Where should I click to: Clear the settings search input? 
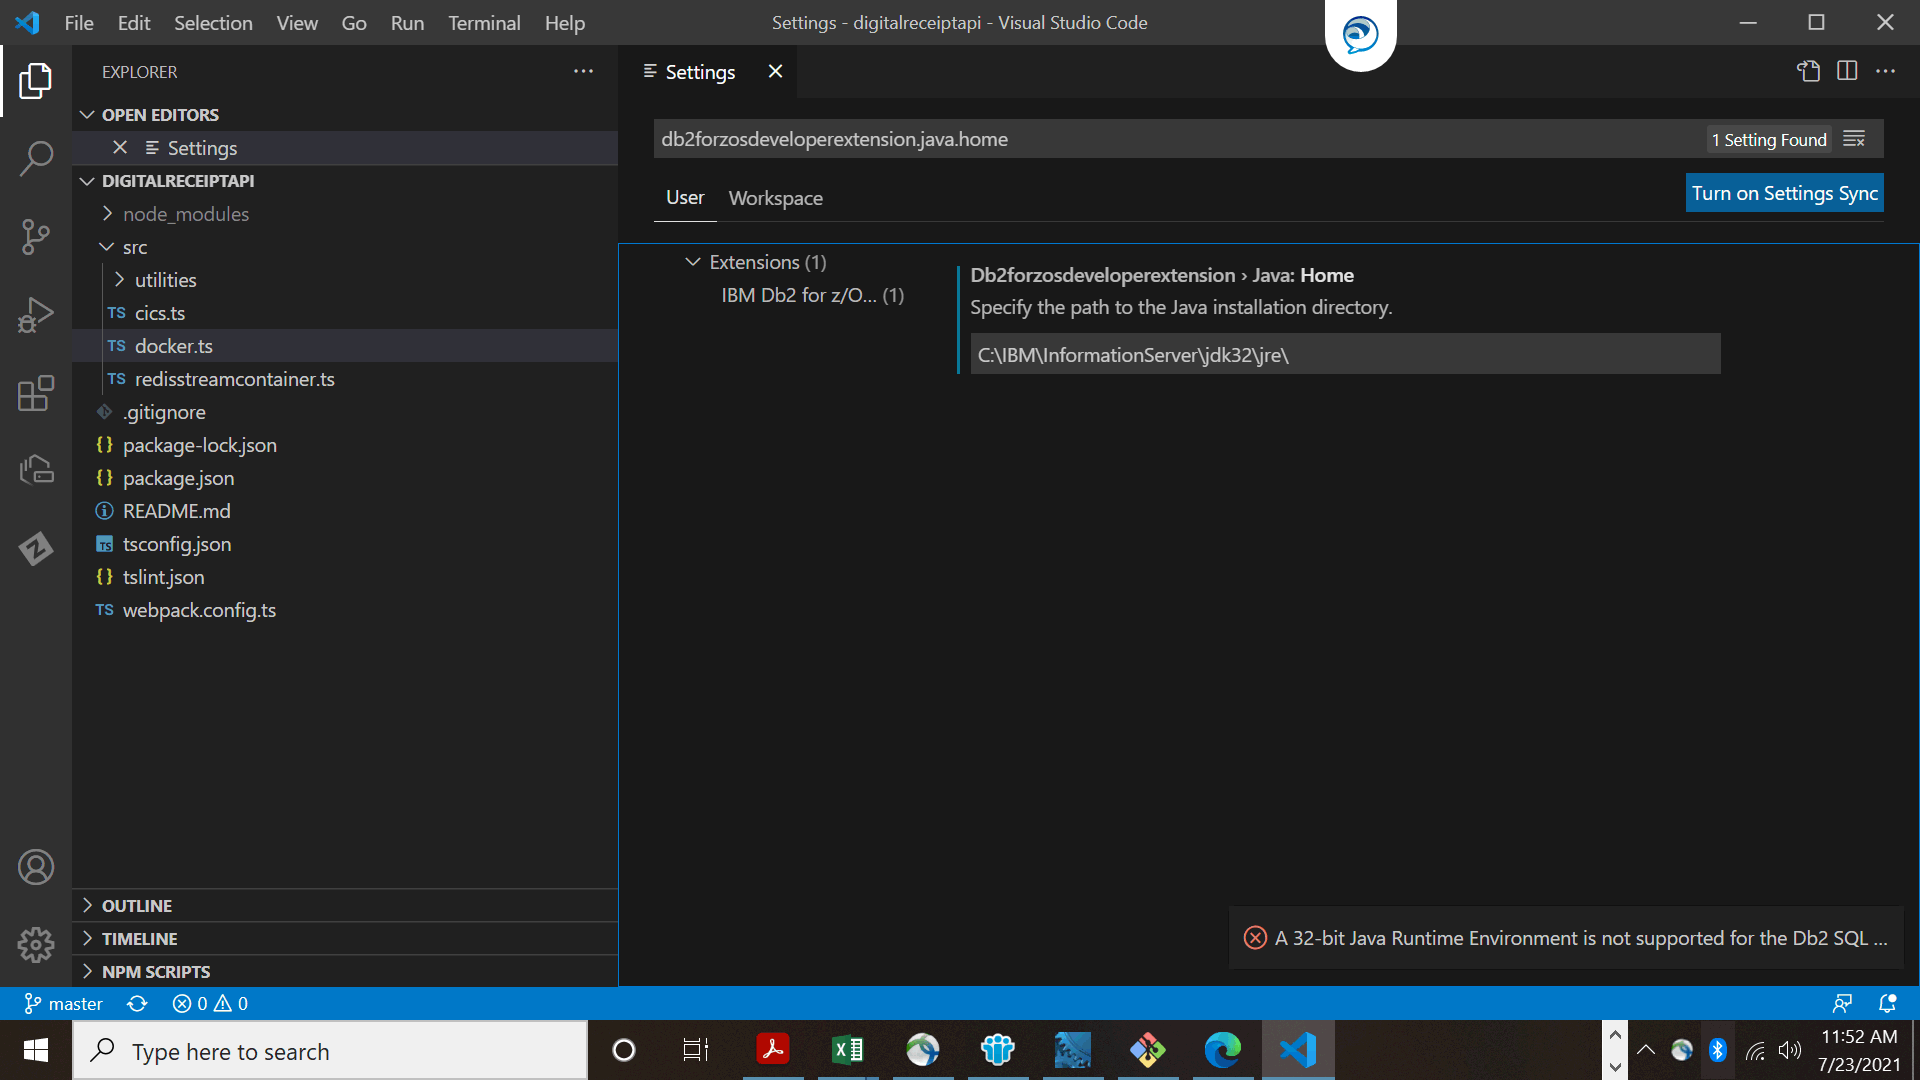point(1854,139)
